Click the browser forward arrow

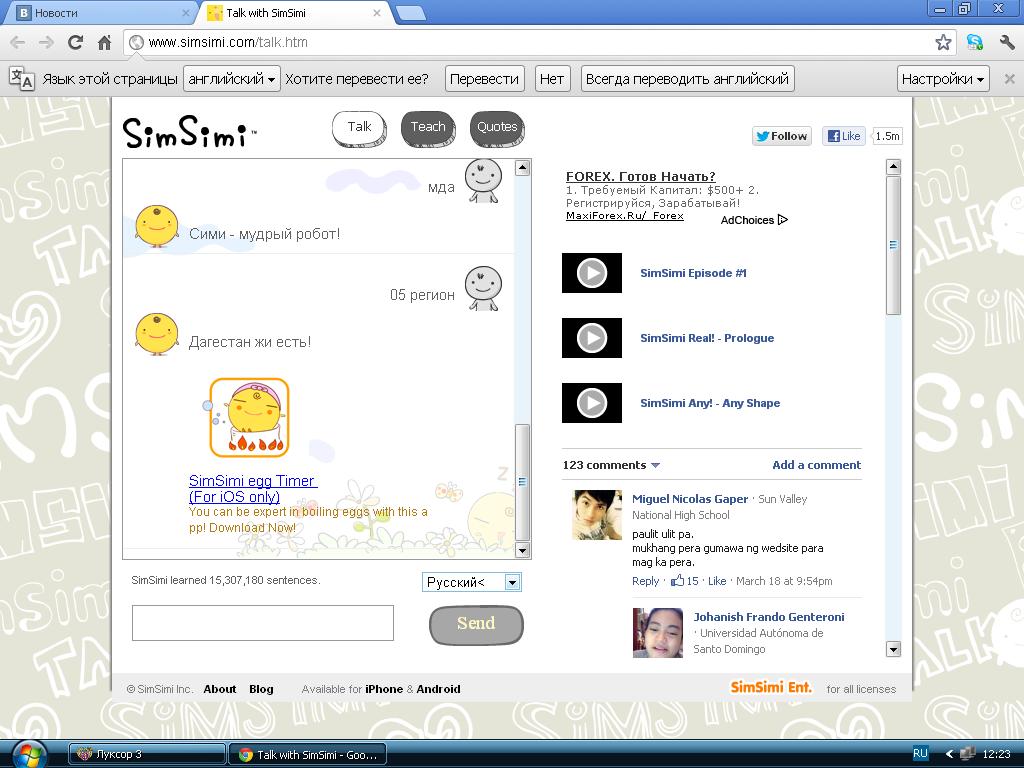[46, 42]
